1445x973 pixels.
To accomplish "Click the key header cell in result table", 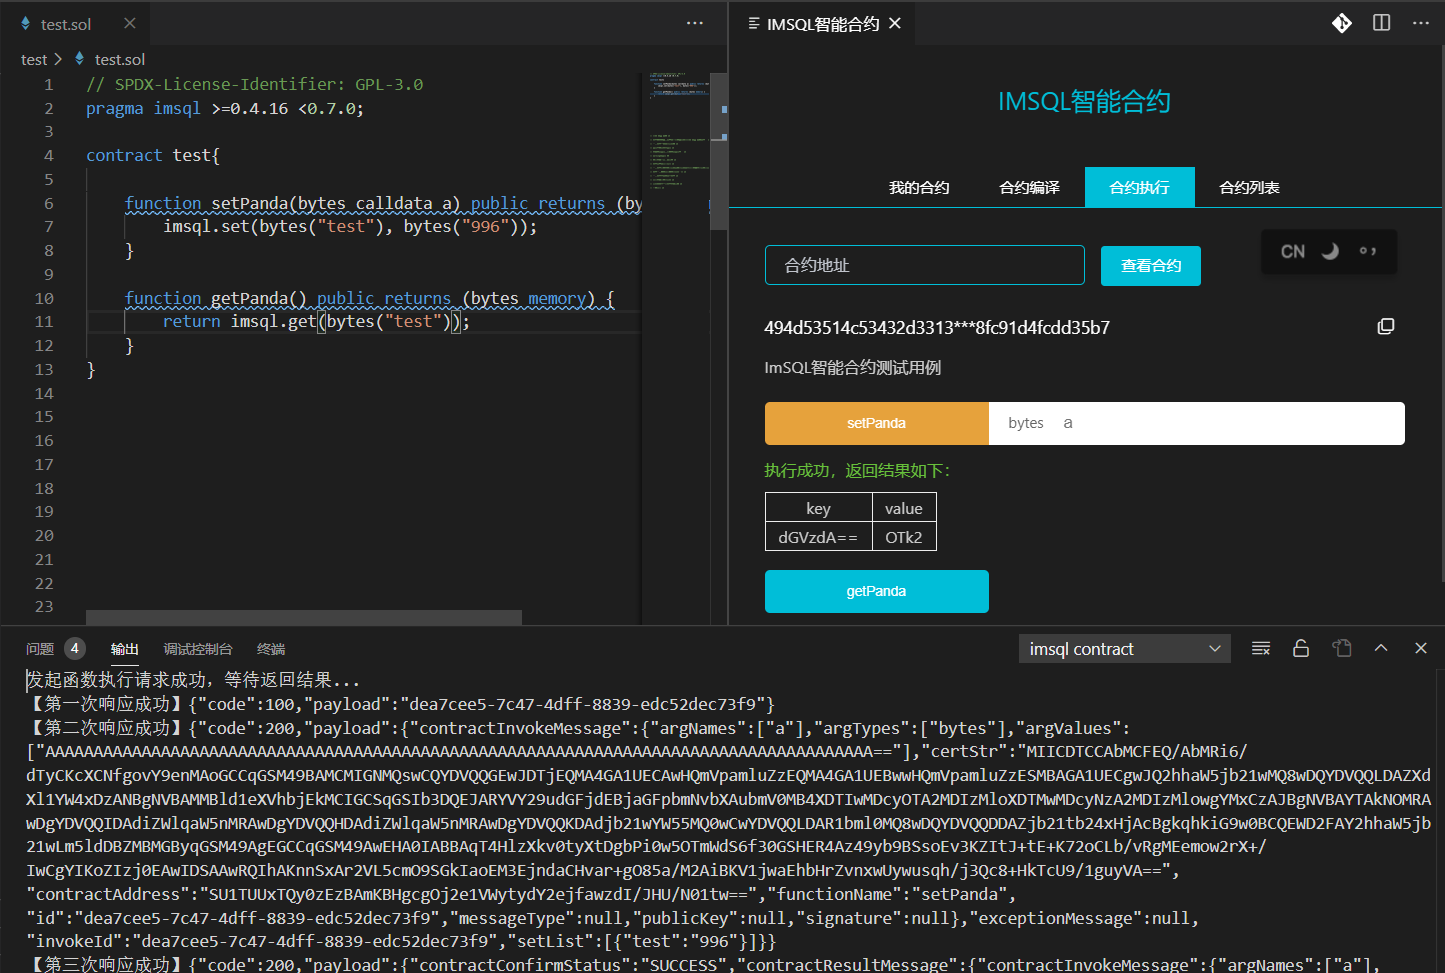I will pos(818,508).
